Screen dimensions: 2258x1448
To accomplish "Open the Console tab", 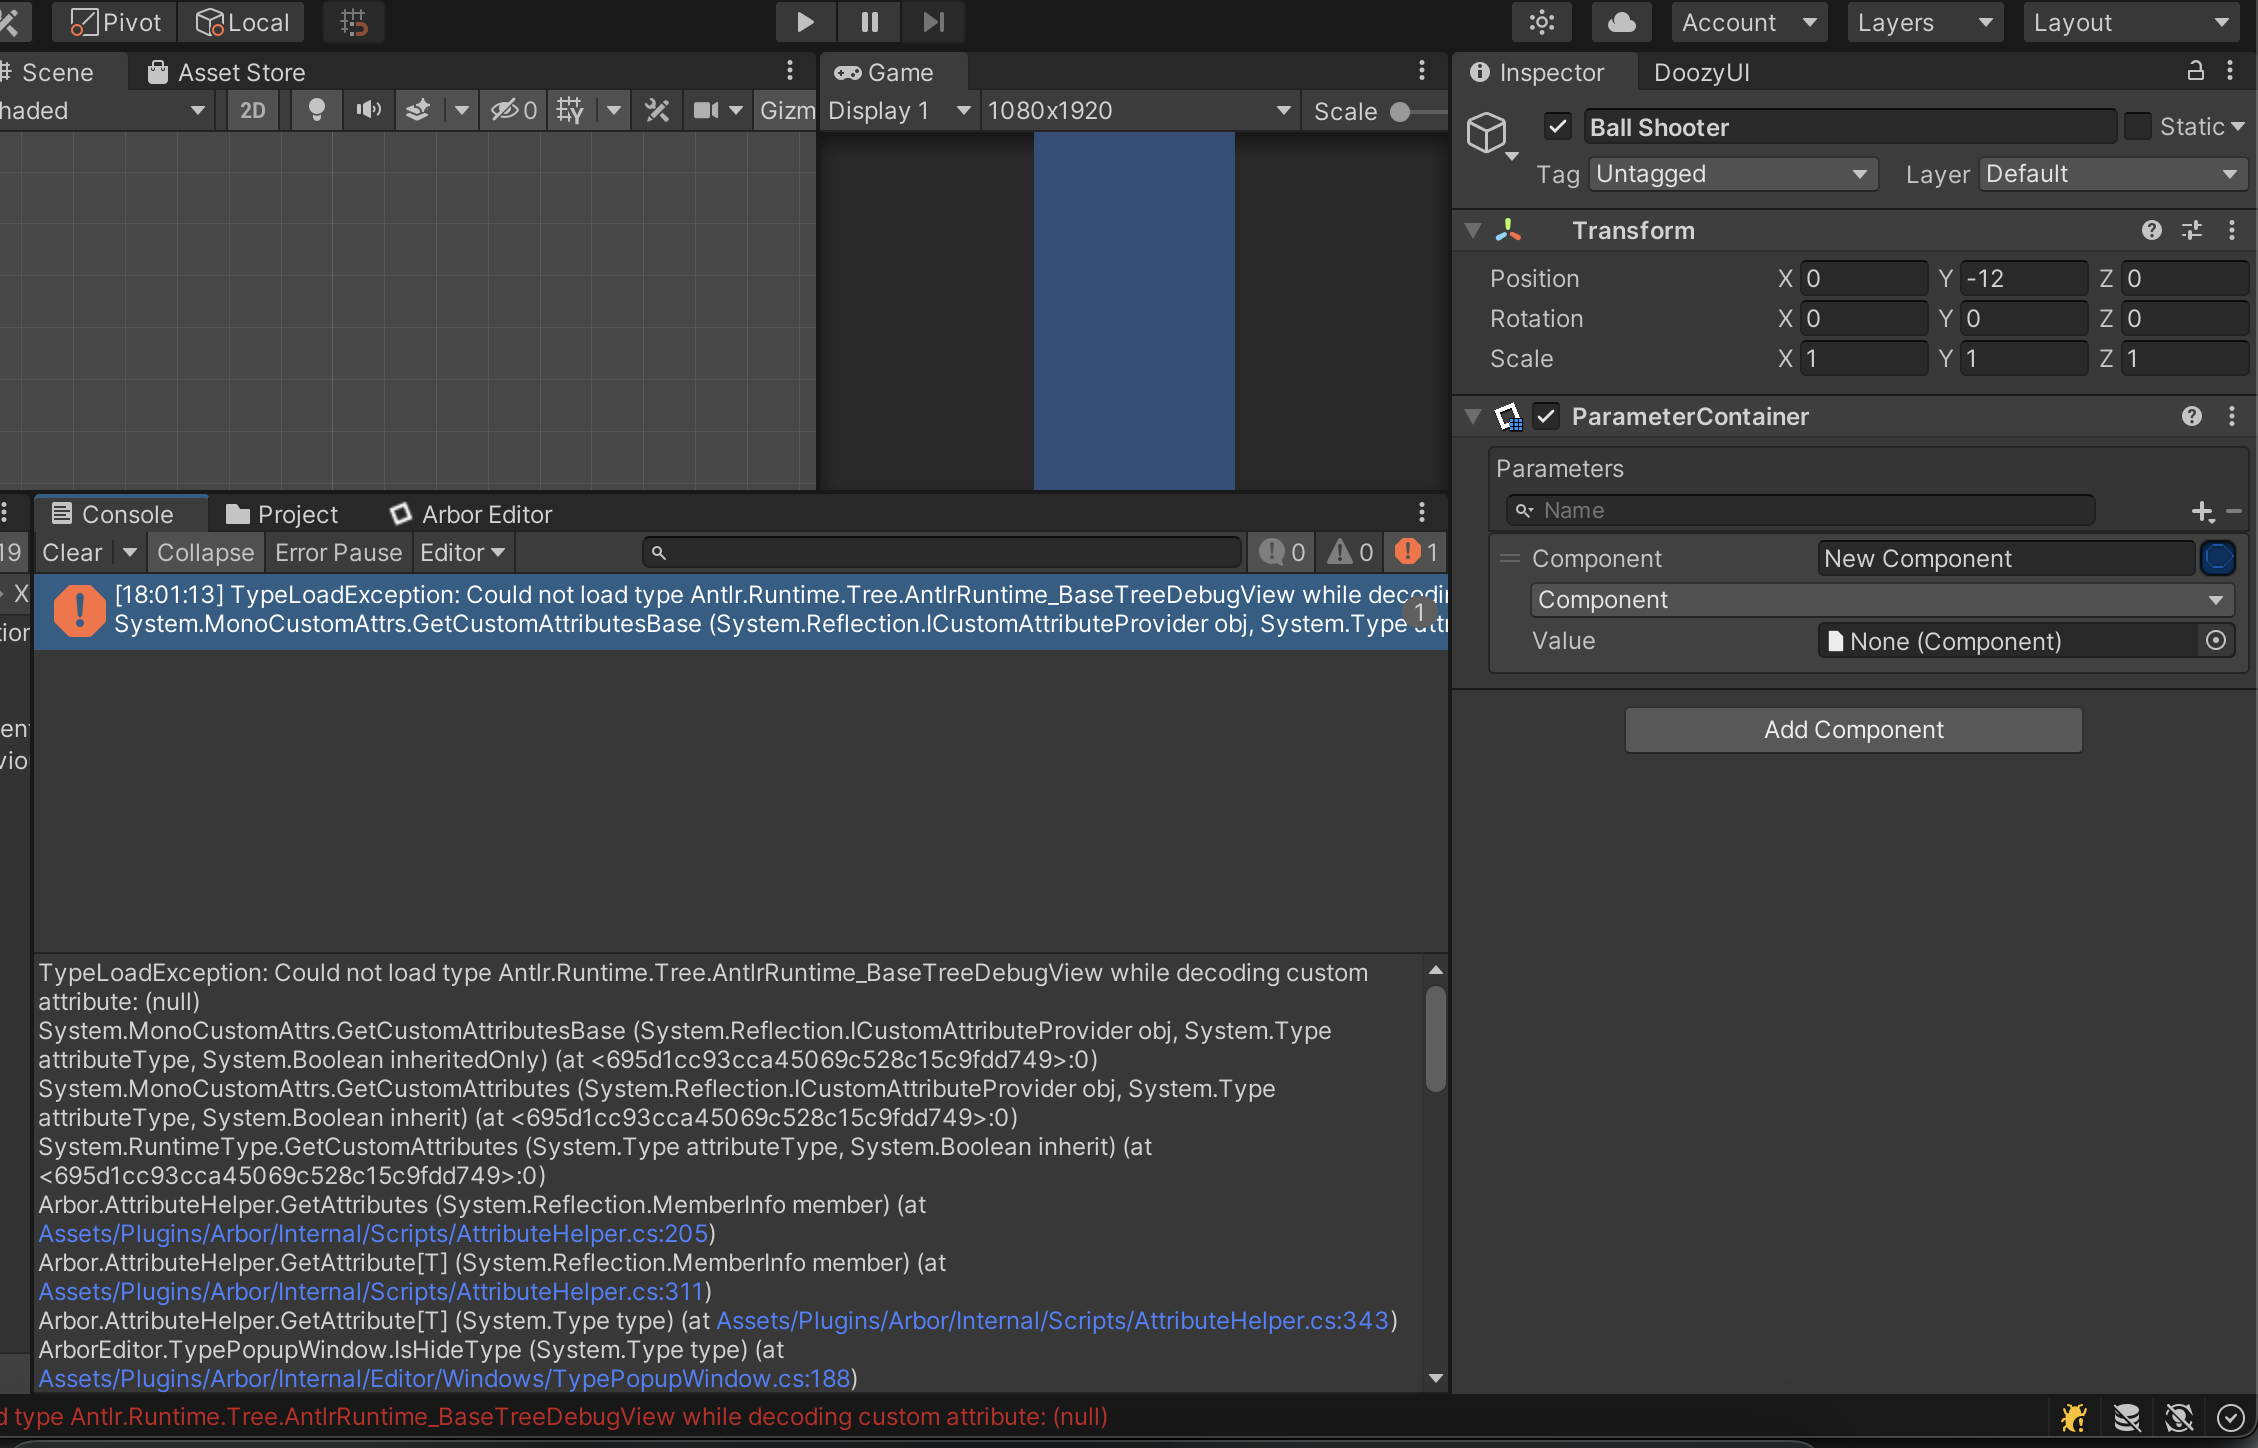I will (x=127, y=515).
